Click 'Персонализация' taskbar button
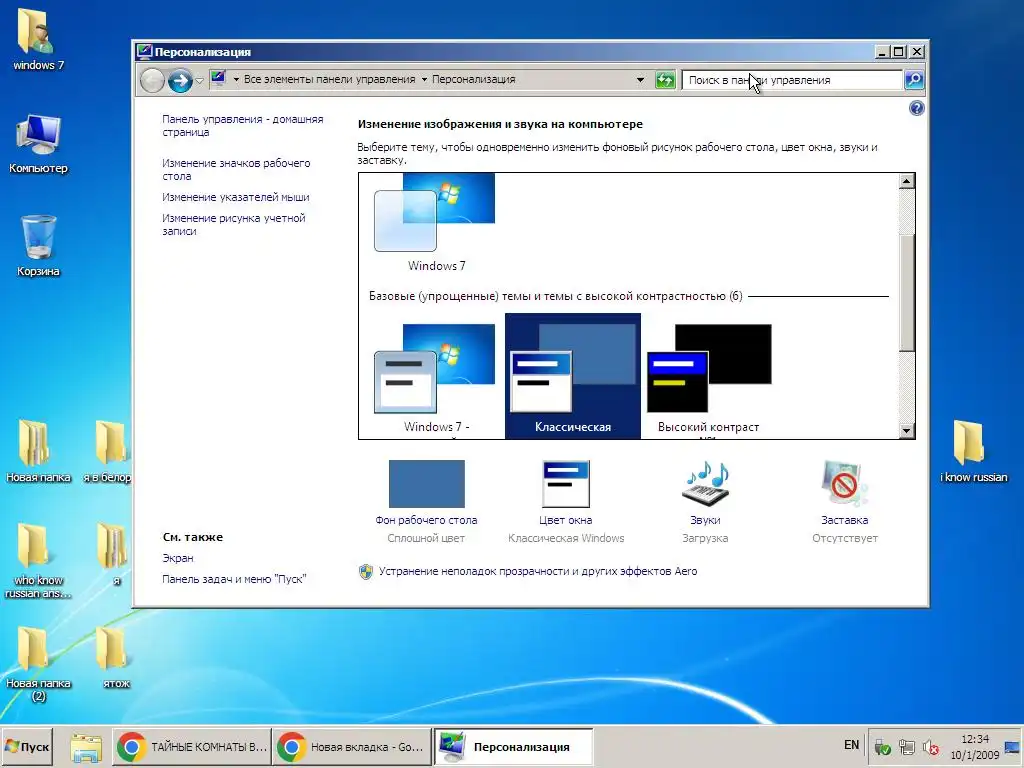 pyautogui.click(x=513, y=746)
